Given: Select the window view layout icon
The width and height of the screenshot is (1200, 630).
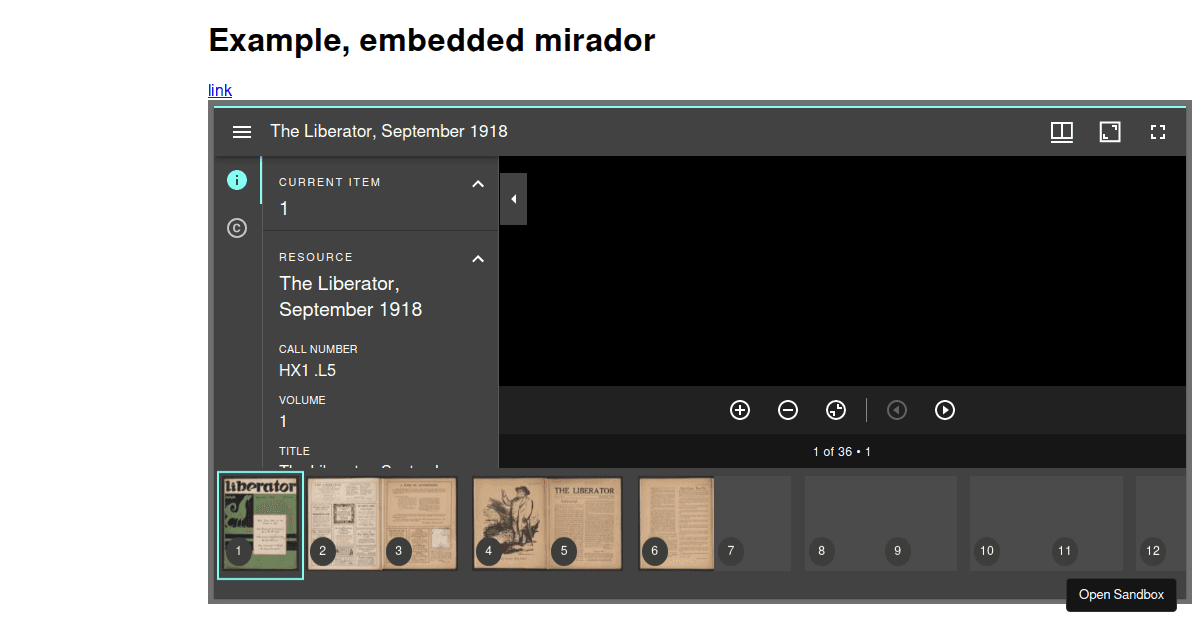Looking at the screenshot, I should tap(1062, 131).
